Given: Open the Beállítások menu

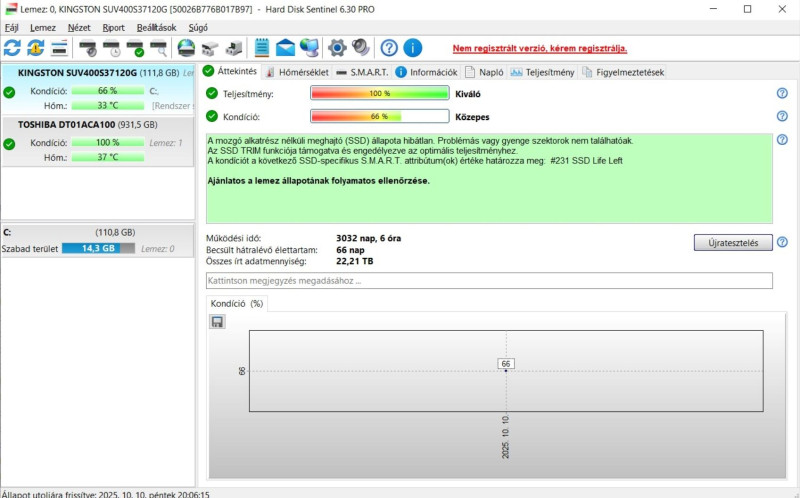Looking at the screenshot, I should tap(156, 28).
